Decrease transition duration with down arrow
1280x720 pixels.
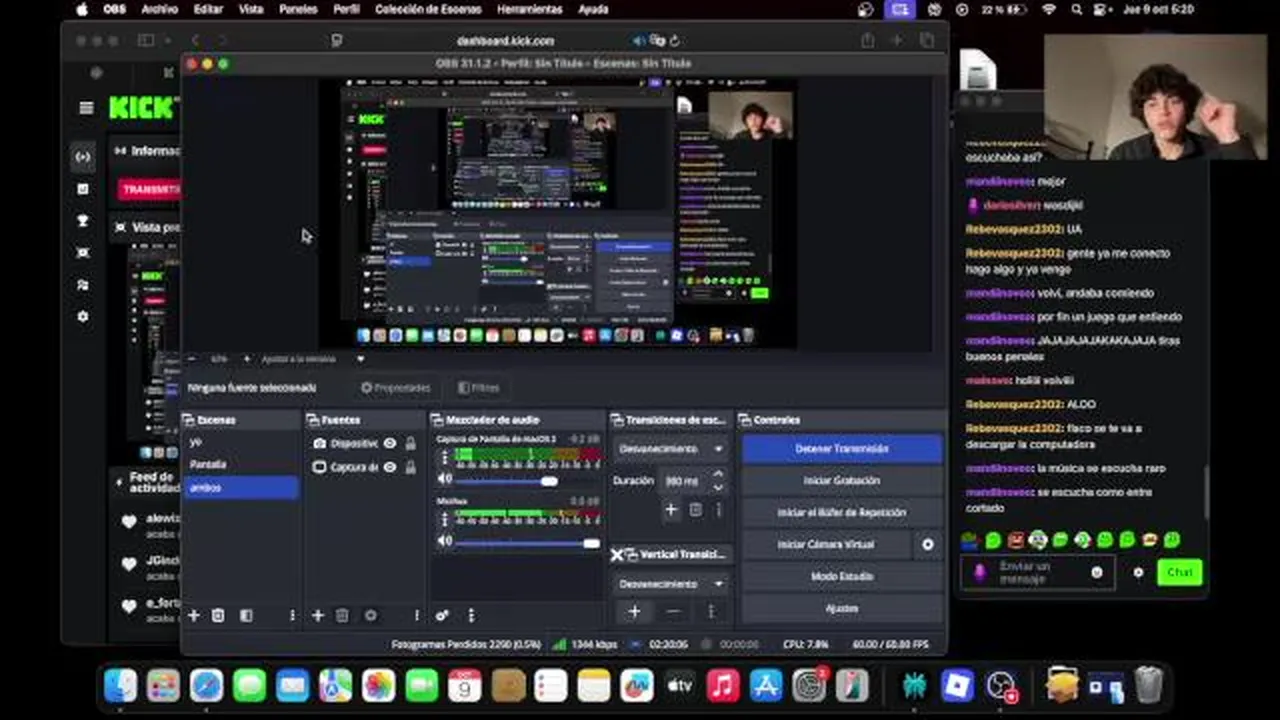(717, 487)
